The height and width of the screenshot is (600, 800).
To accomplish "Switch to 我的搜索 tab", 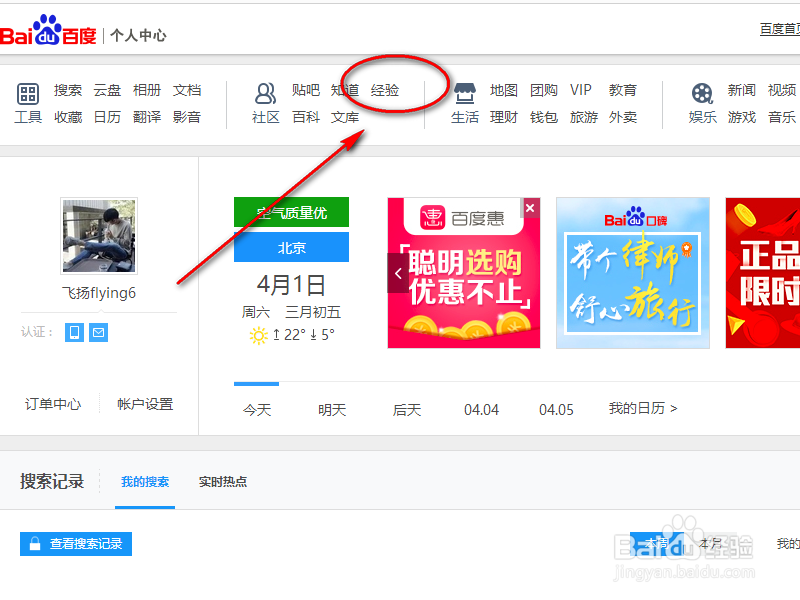I will click(145, 482).
